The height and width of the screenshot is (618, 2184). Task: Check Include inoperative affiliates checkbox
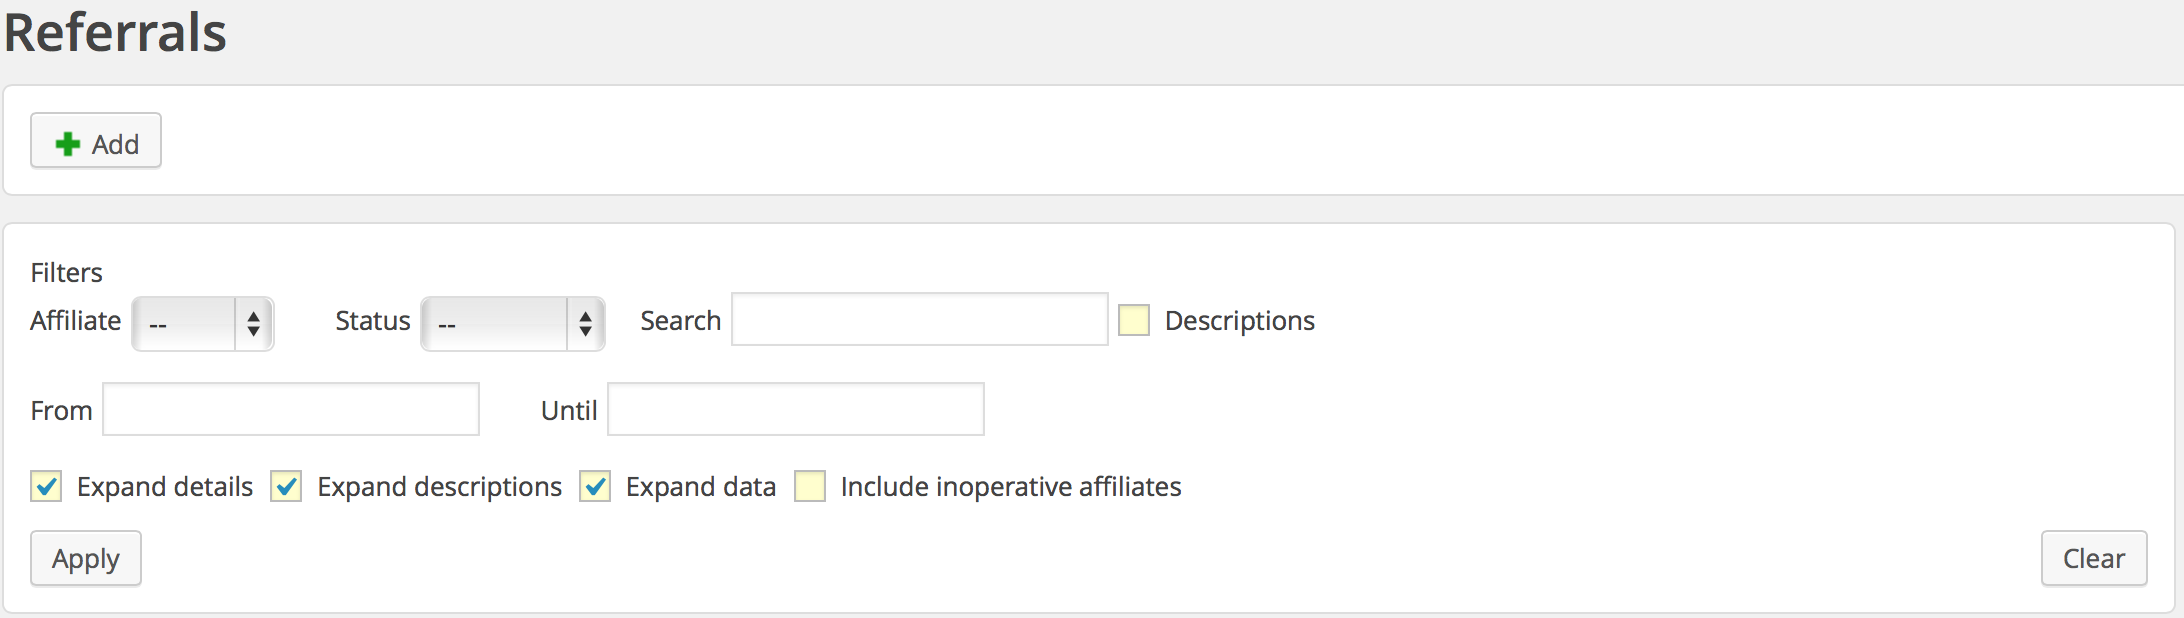[810, 486]
